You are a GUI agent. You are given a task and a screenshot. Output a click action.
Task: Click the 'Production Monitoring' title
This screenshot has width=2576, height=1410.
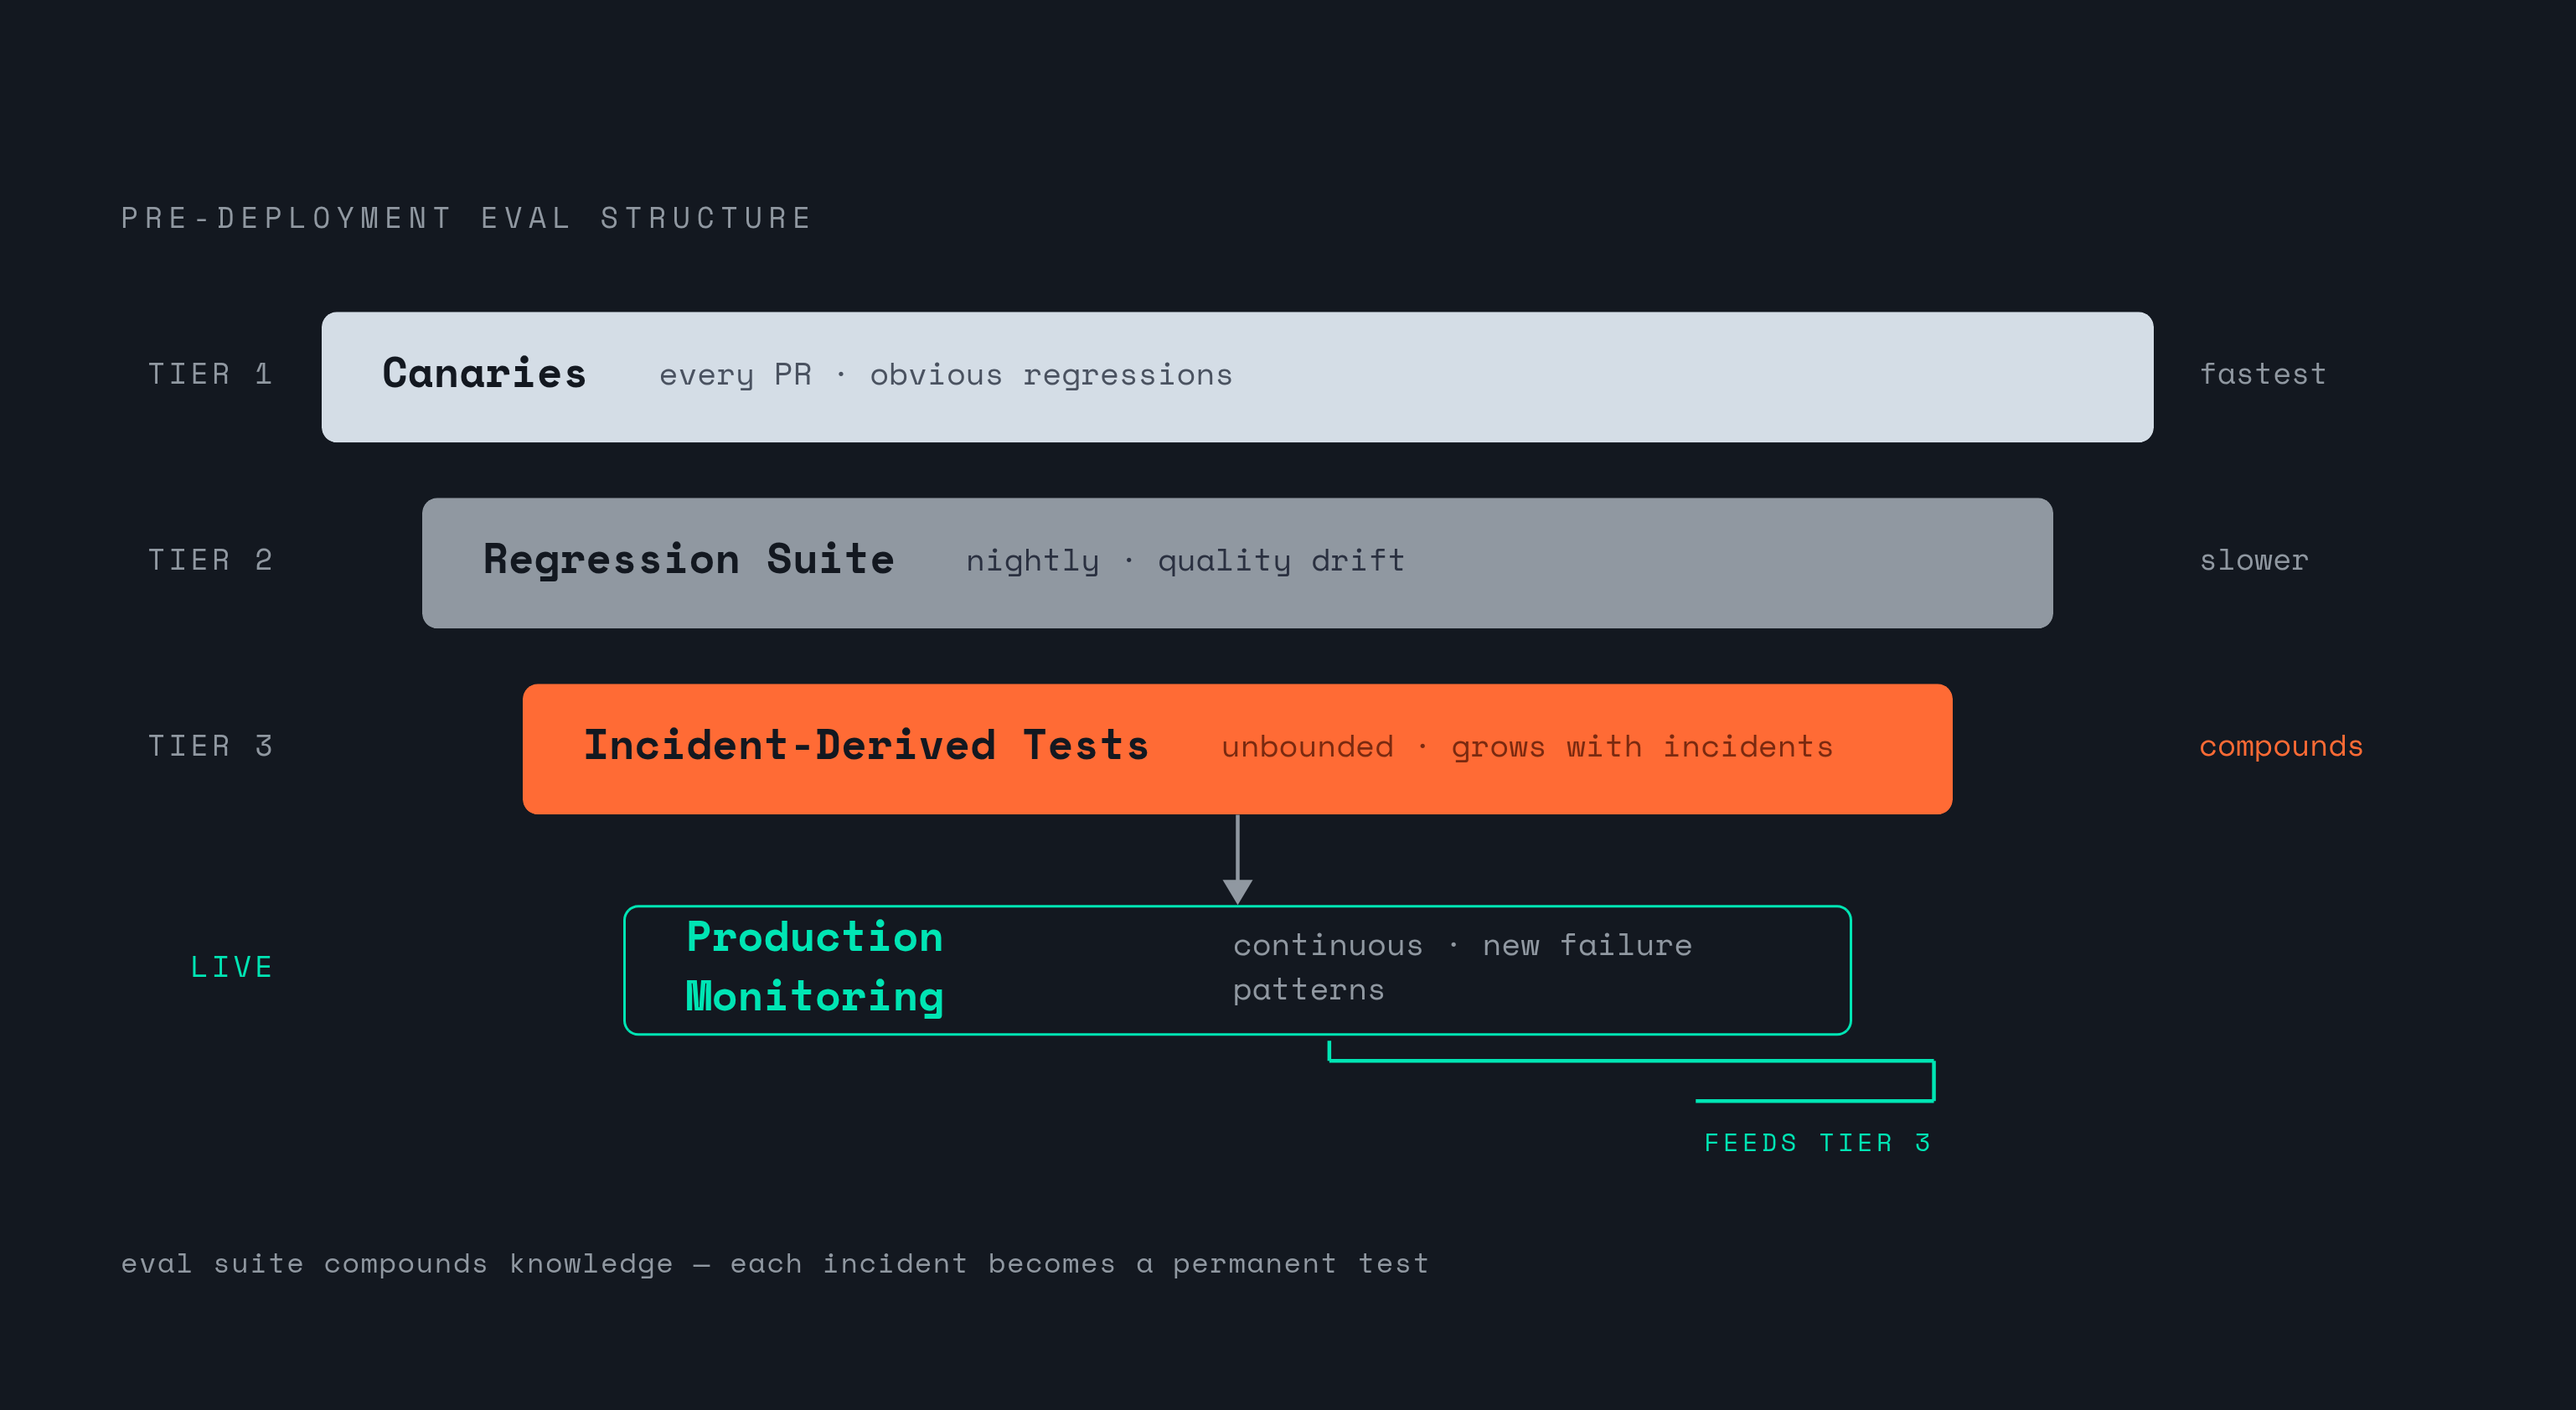point(815,967)
